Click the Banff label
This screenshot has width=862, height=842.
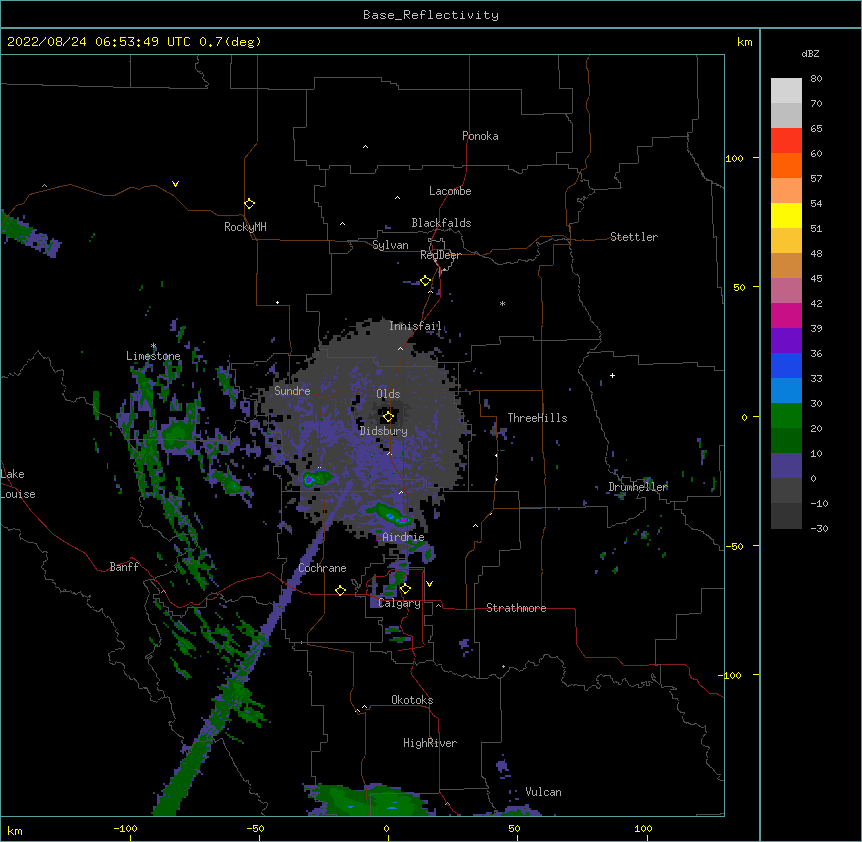124,567
